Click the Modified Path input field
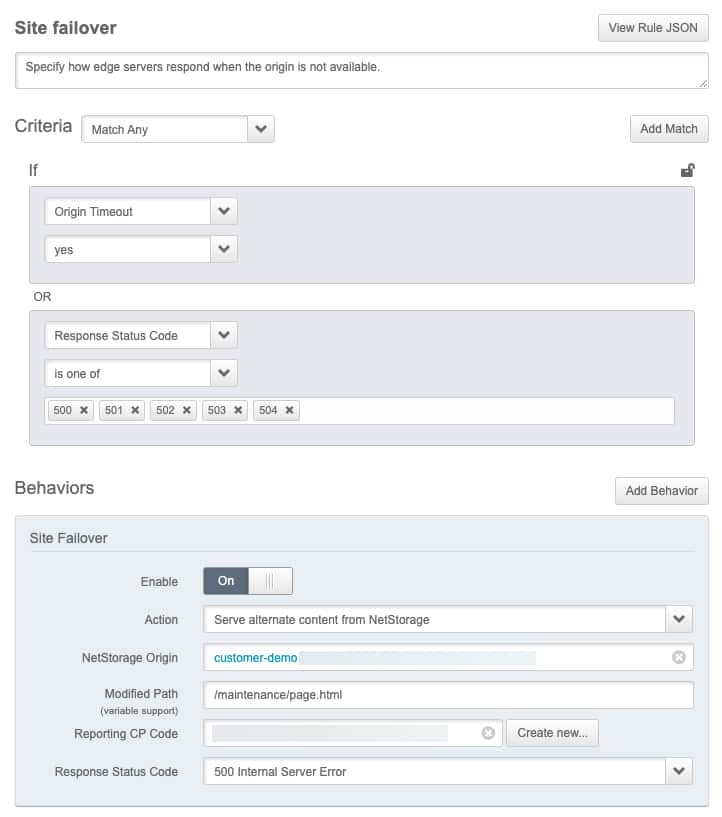Image resolution: width=722 pixels, height=817 pixels. click(448, 695)
